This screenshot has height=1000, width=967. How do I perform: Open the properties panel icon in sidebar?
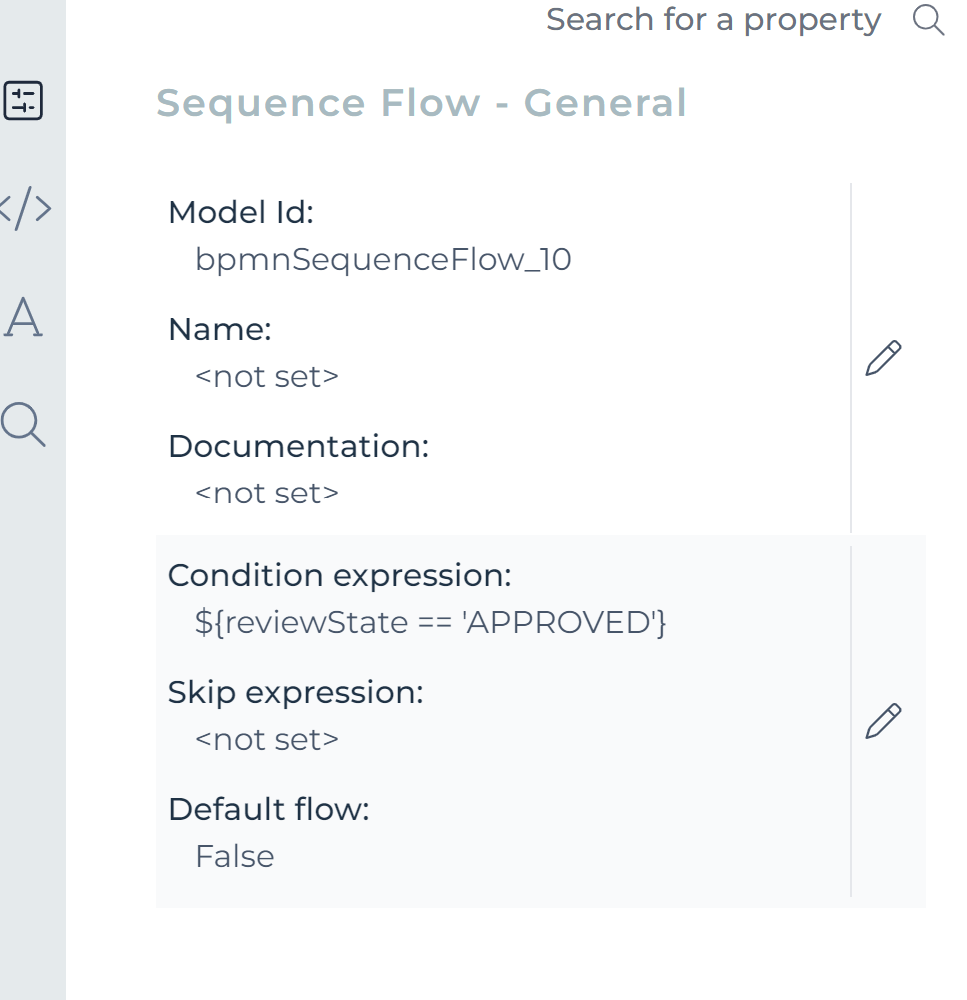point(24,100)
